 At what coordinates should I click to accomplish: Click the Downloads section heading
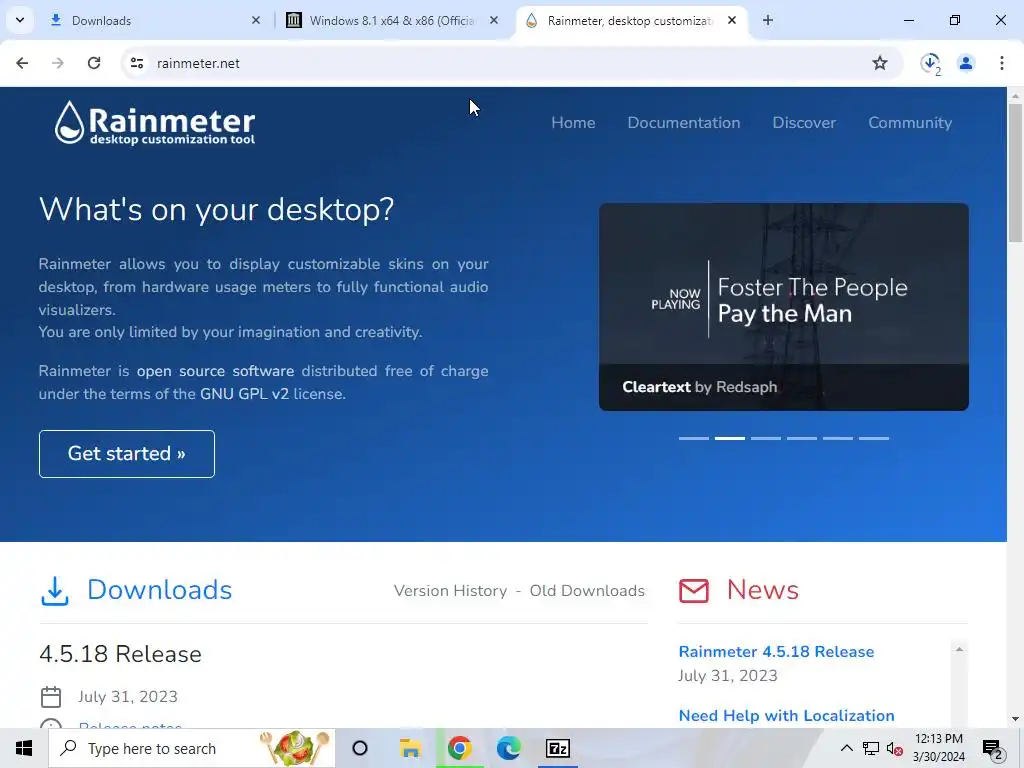159,590
